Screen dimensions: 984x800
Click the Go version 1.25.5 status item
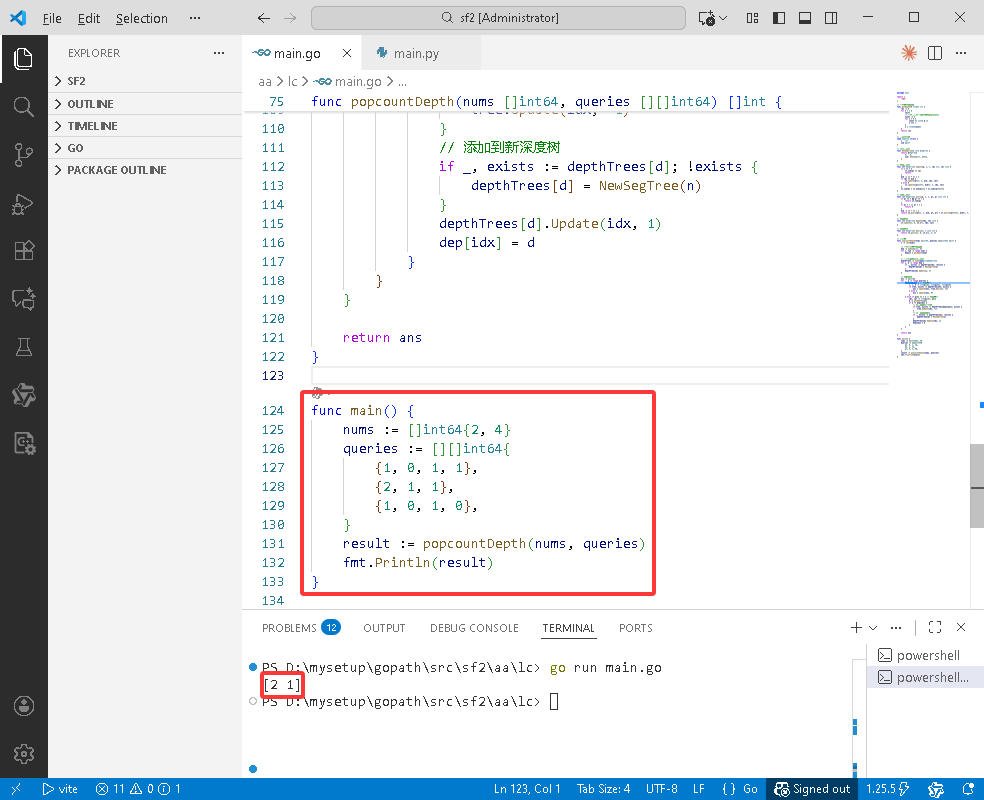[887, 789]
